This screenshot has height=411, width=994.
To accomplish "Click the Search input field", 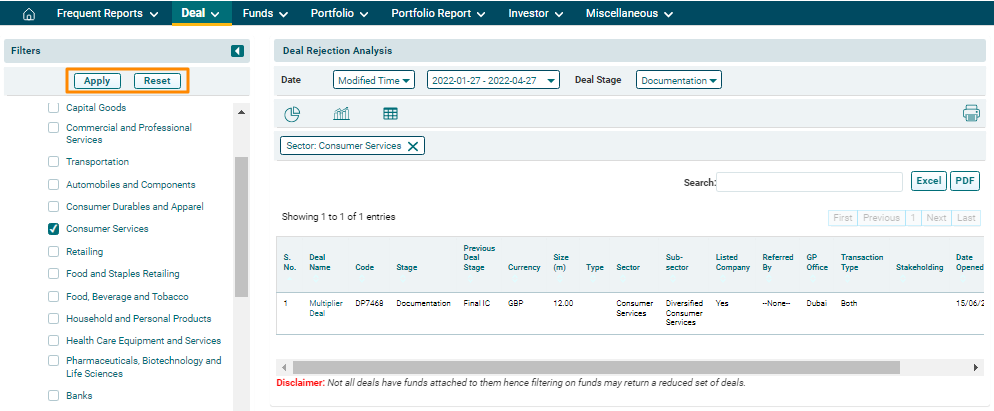I will pos(809,182).
